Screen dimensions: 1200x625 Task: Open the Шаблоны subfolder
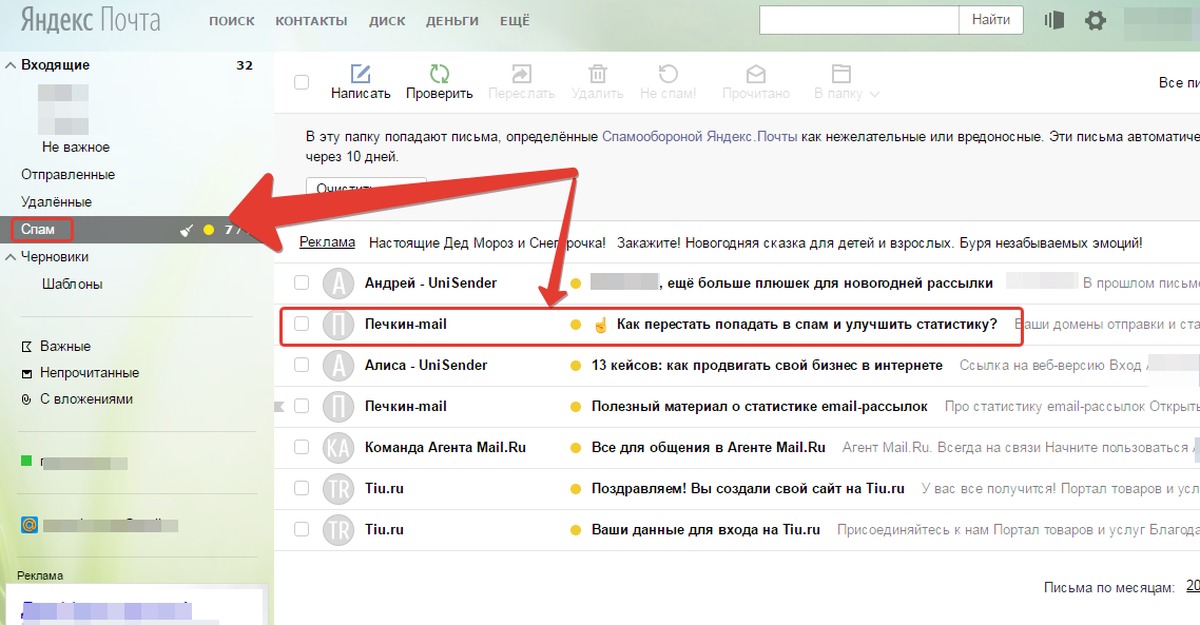pyautogui.click(x=72, y=284)
